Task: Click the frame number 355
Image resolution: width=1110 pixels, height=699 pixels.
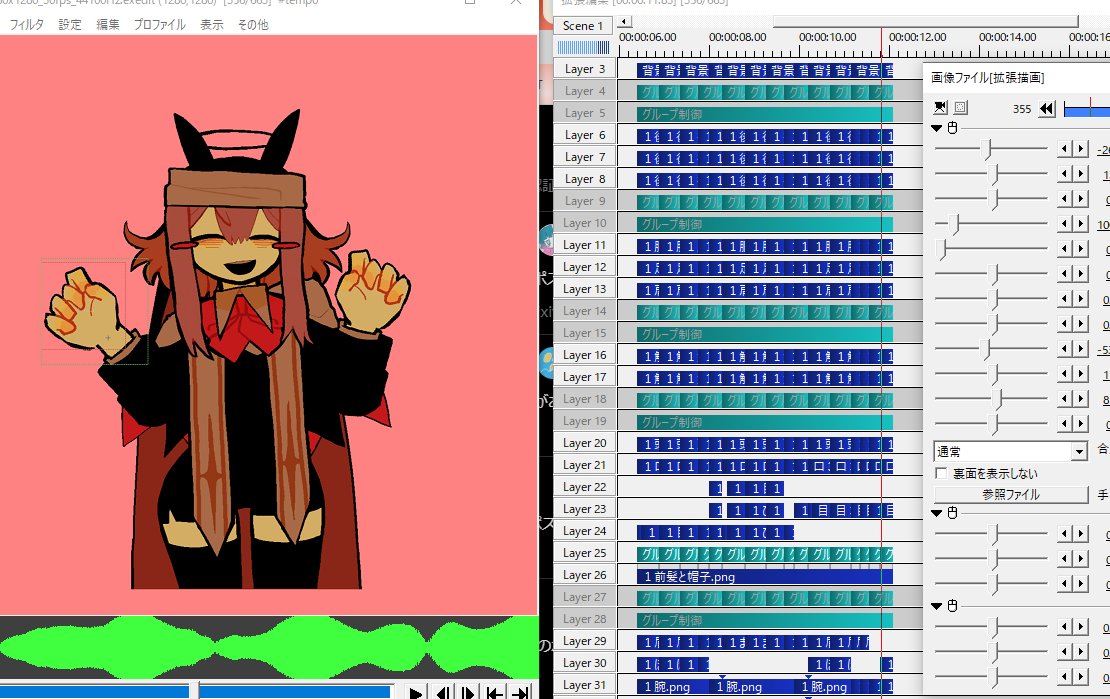Action: [1022, 109]
